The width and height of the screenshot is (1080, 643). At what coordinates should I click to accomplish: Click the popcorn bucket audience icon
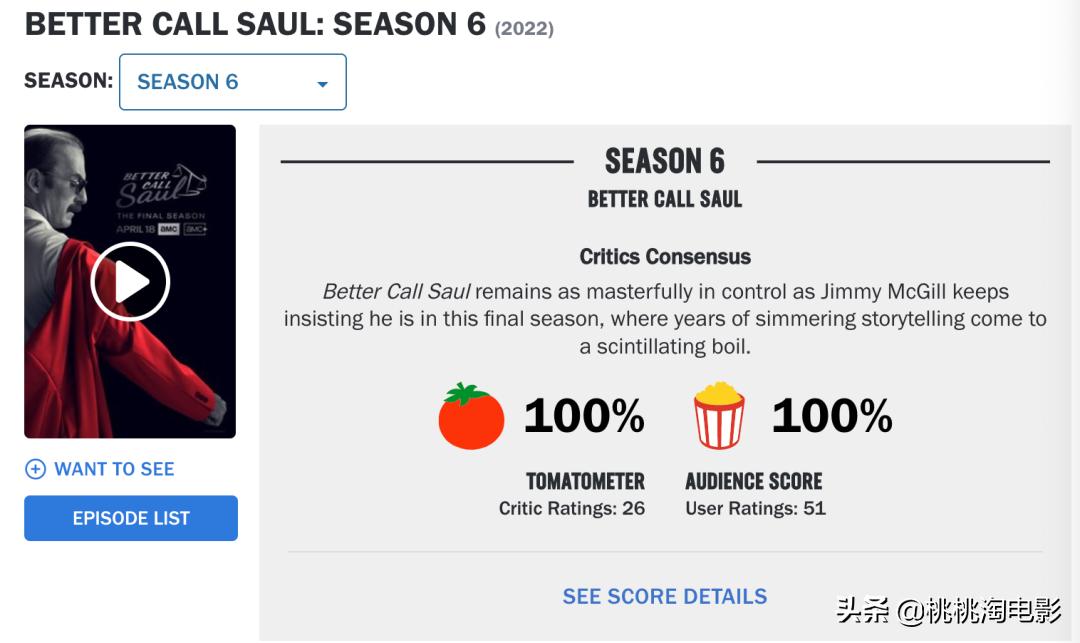coord(718,415)
